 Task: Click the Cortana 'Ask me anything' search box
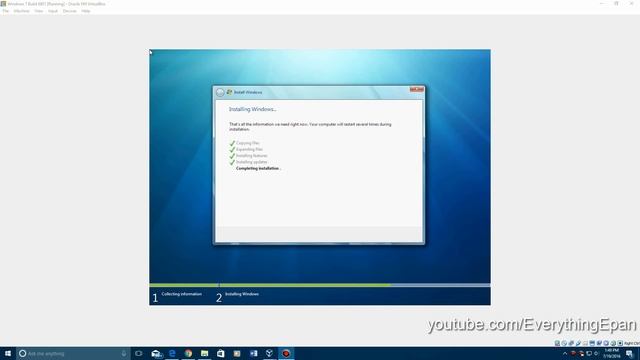[x=73, y=353]
